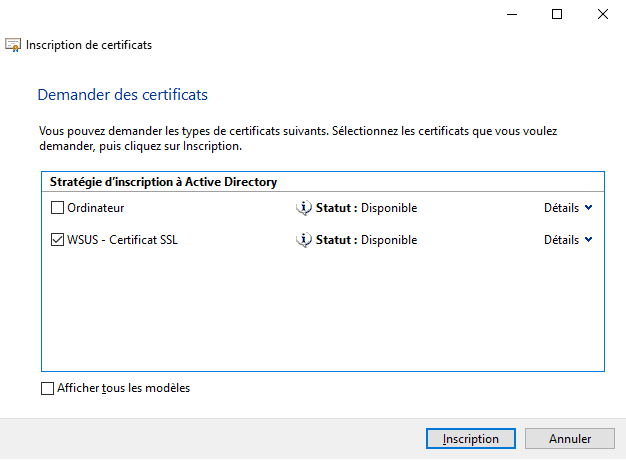
Task: Close the certificate enrollment window
Action: 603,14
